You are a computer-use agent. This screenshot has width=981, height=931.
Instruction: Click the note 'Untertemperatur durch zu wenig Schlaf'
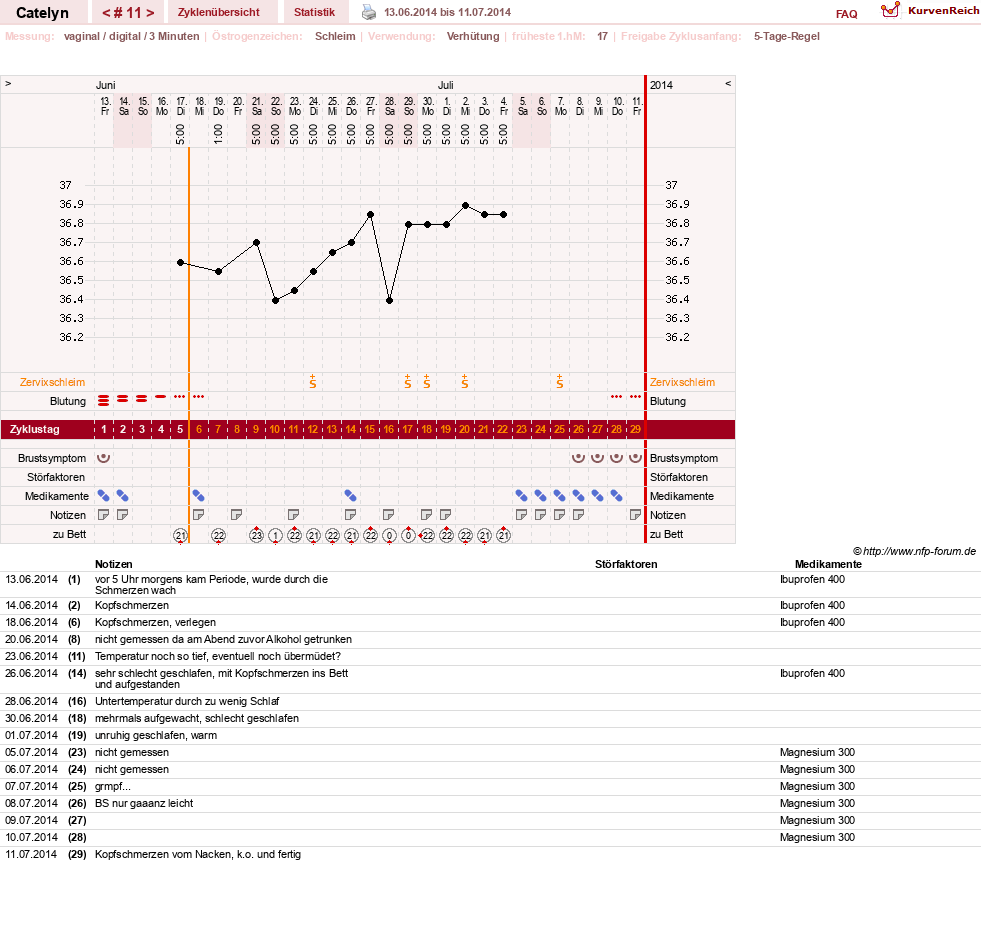click(187, 701)
